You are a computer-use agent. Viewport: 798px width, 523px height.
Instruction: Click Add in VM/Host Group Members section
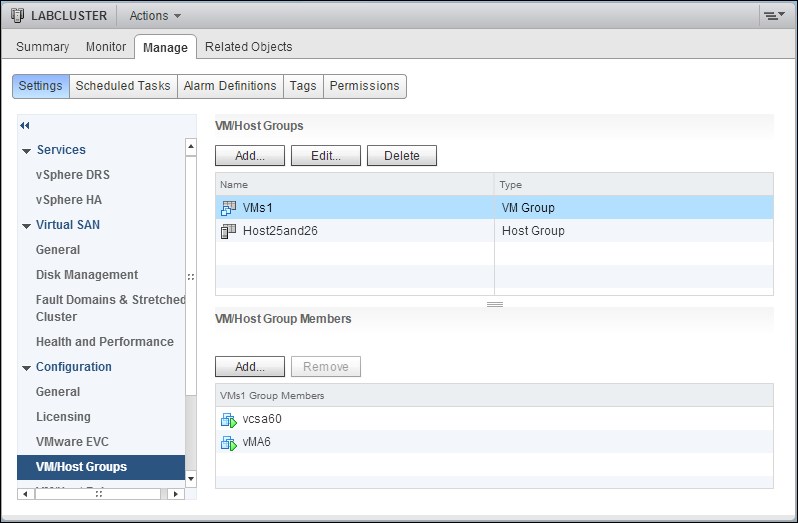[250, 367]
